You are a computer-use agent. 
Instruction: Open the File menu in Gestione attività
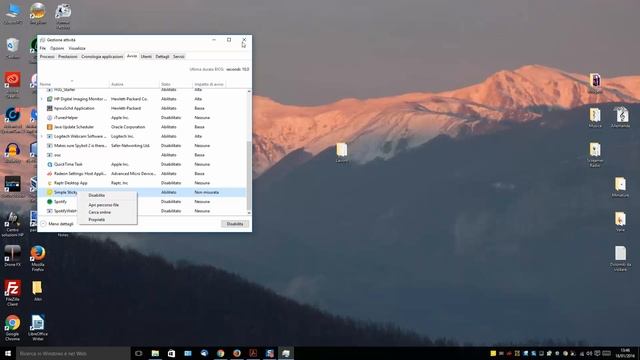[43, 48]
